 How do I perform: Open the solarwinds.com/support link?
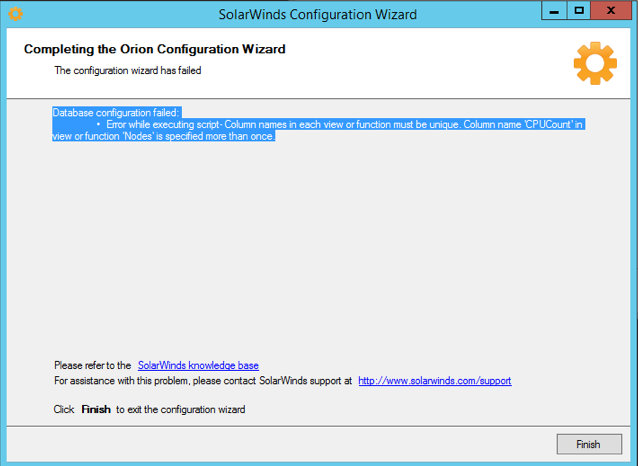tap(435, 381)
